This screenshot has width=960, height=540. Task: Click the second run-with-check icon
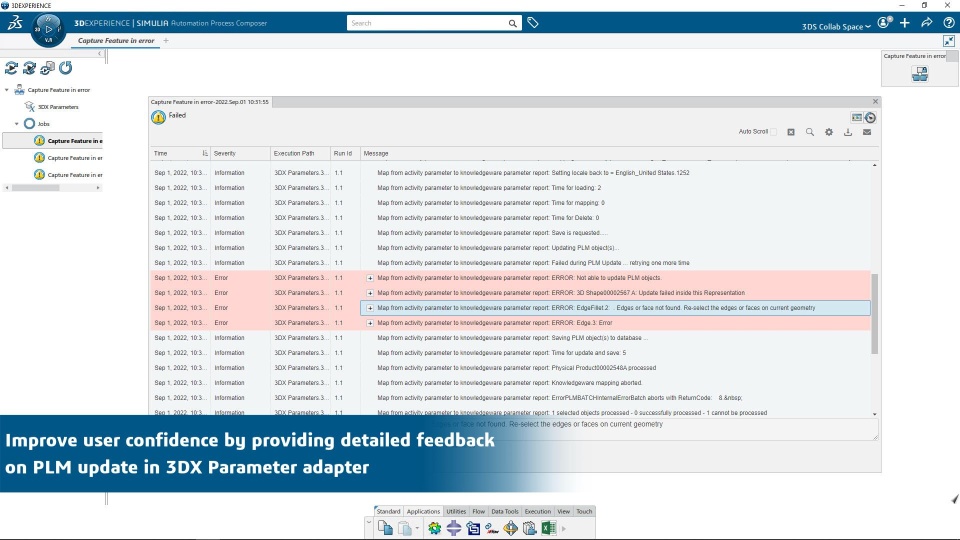point(29,68)
